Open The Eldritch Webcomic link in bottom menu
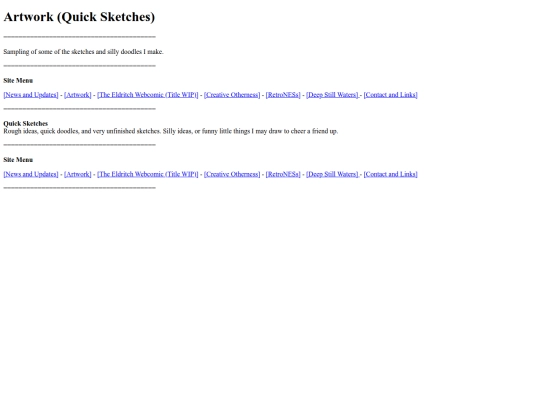This screenshot has height=405, width=540. click(x=148, y=174)
